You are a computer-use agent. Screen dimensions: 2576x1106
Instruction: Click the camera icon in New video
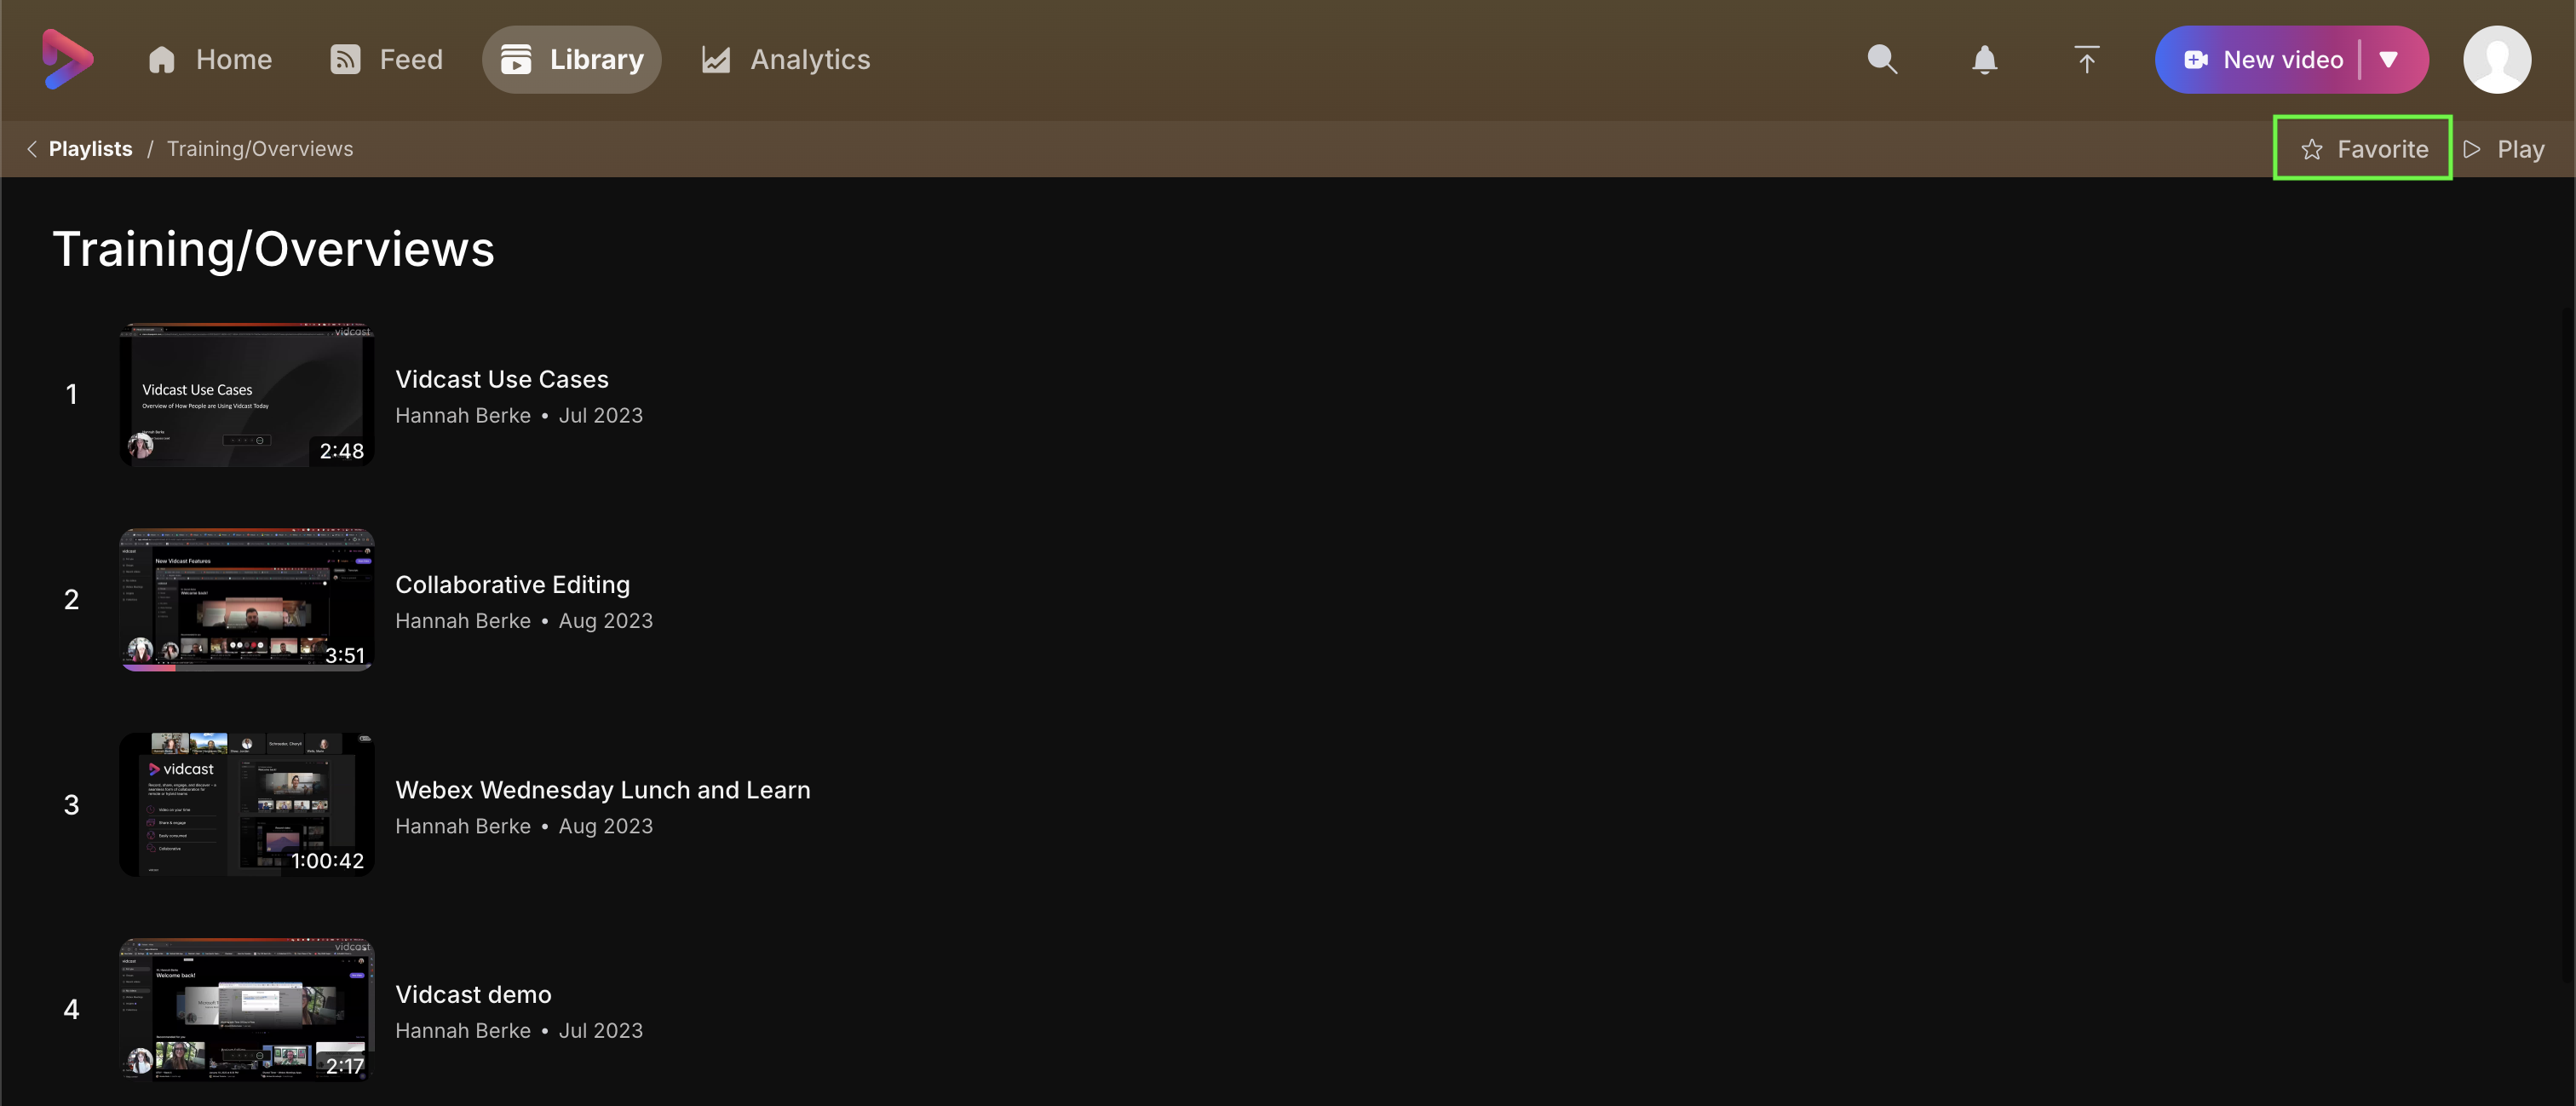(x=2196, y=60)
